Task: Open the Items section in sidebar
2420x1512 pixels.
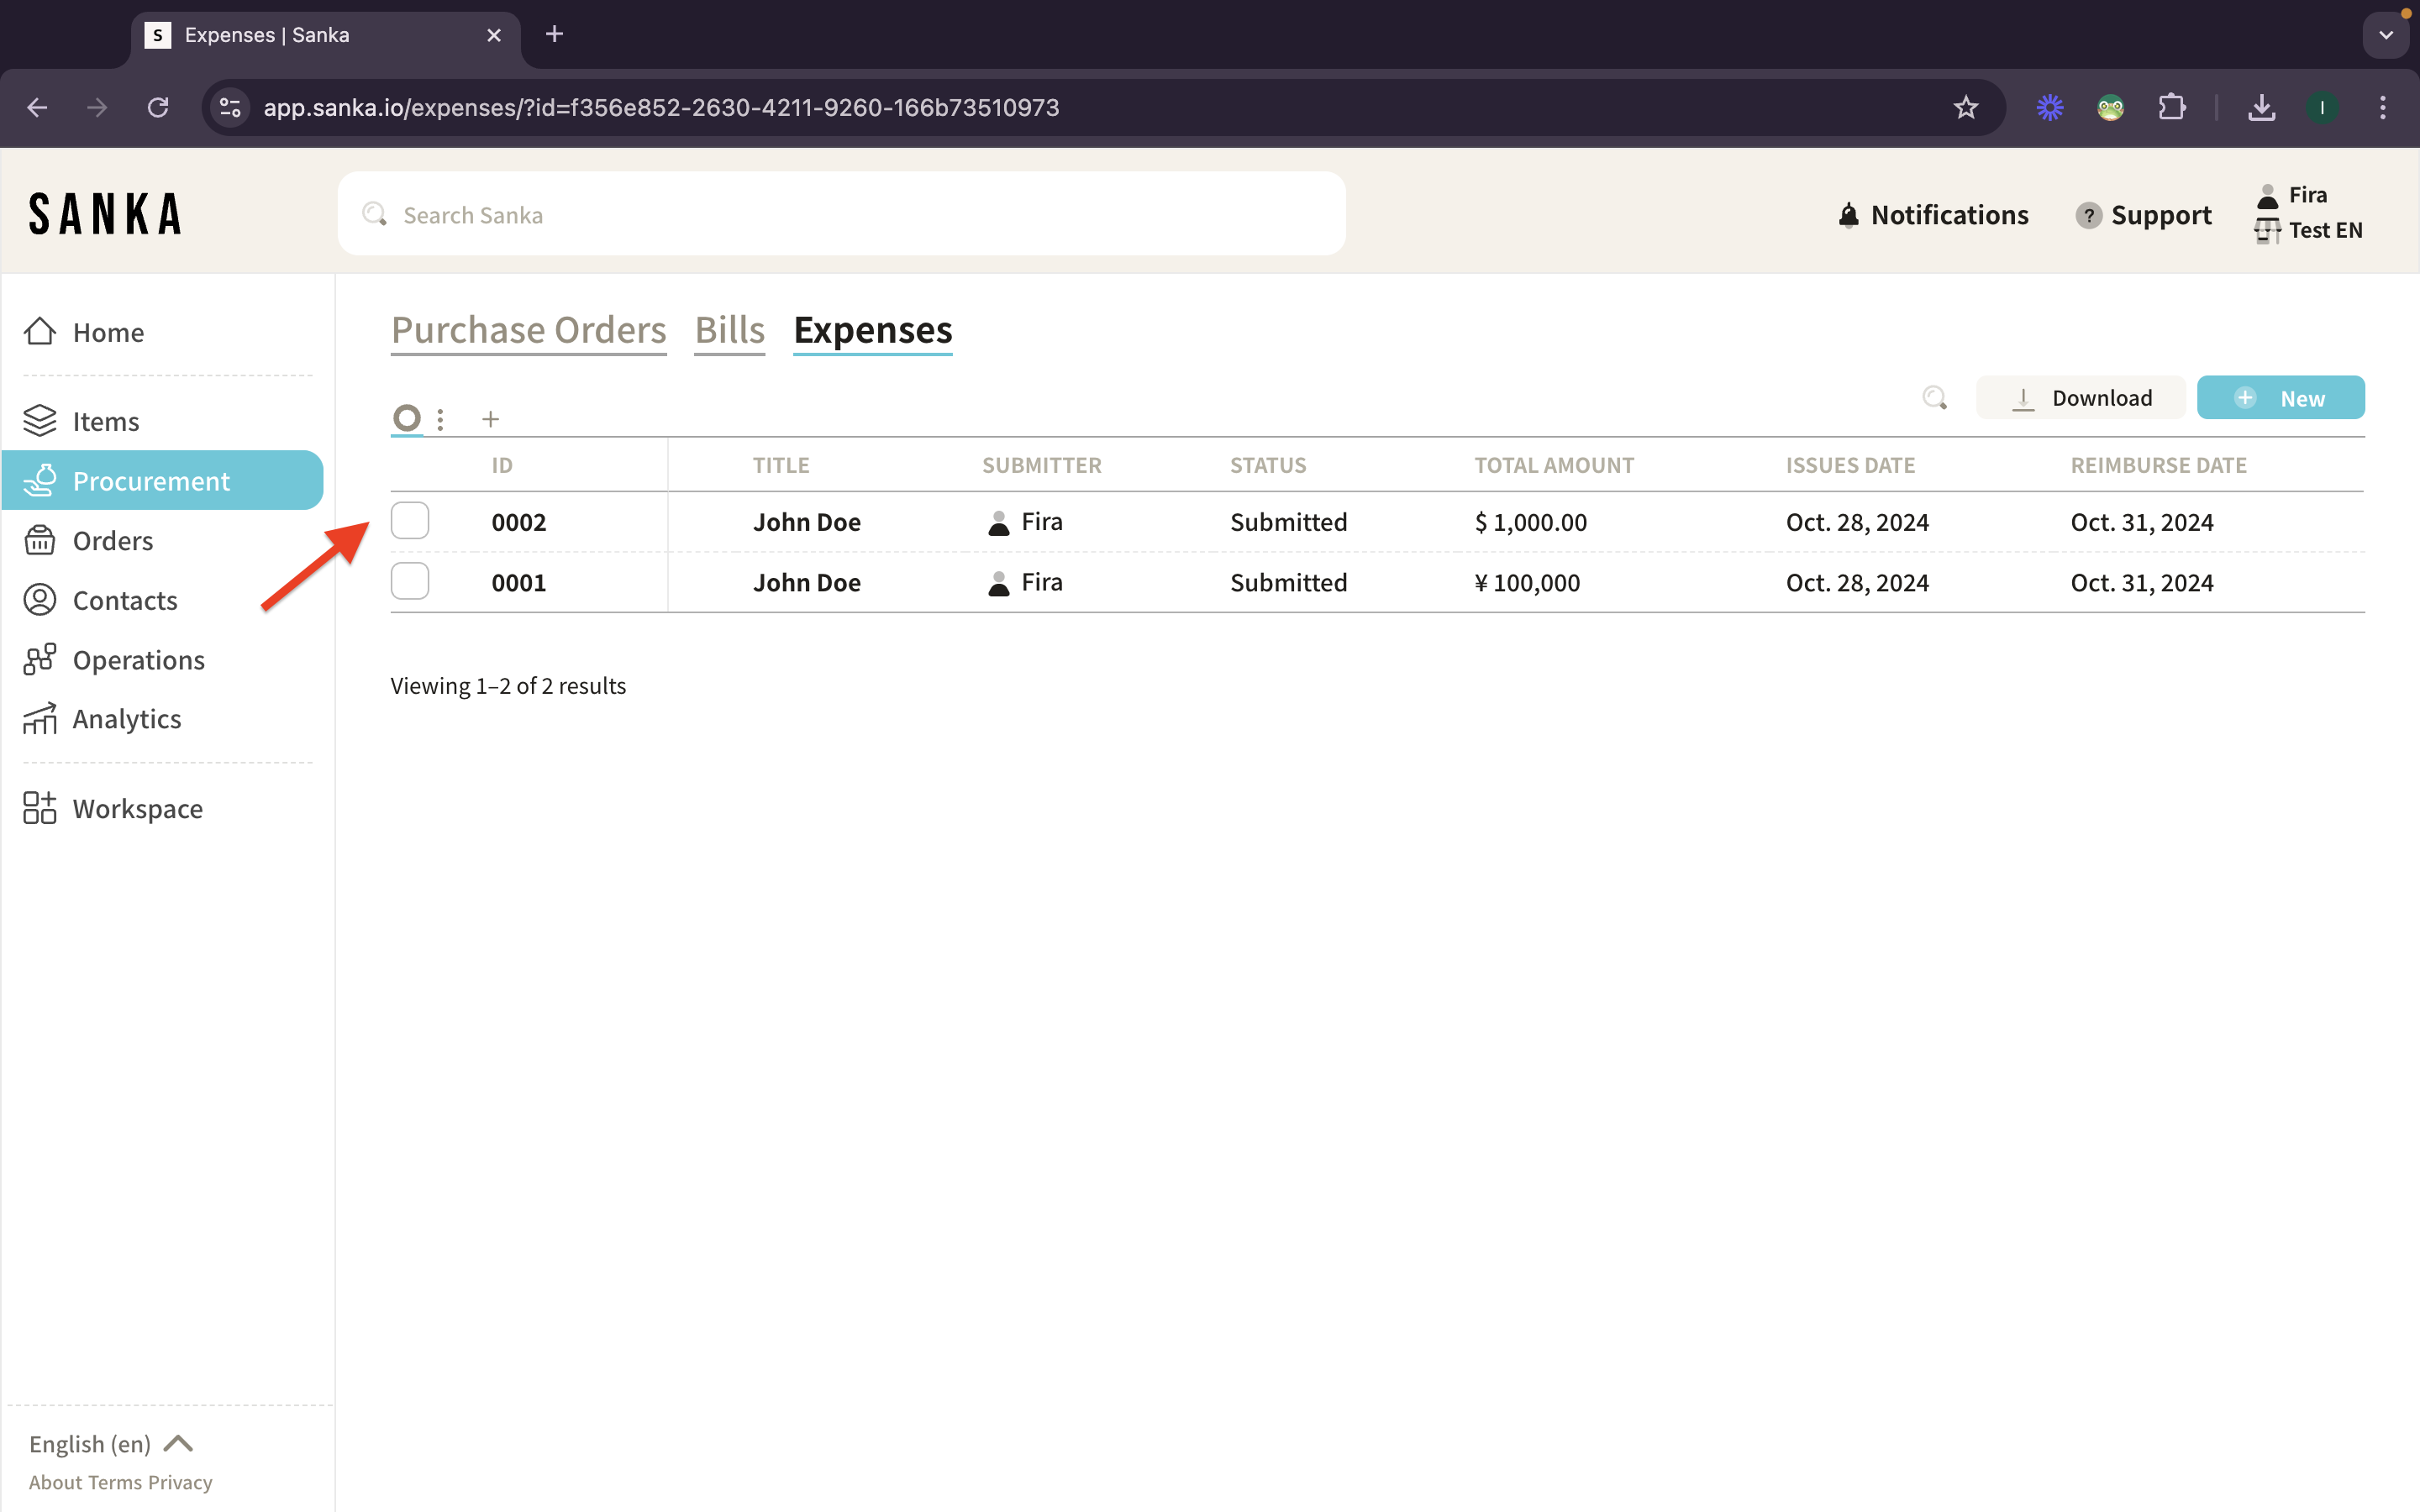Action: click(105, 421)
